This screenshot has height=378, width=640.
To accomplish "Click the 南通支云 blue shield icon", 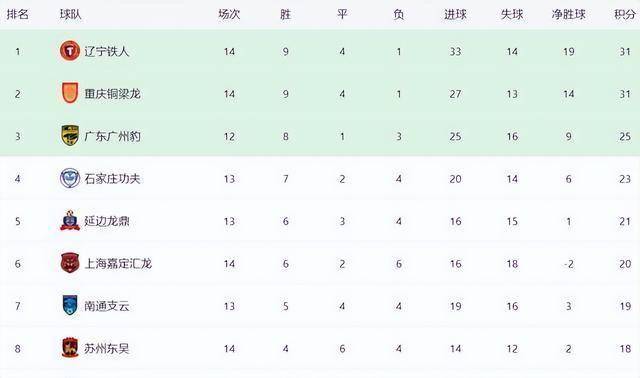I will click(70, 305).
